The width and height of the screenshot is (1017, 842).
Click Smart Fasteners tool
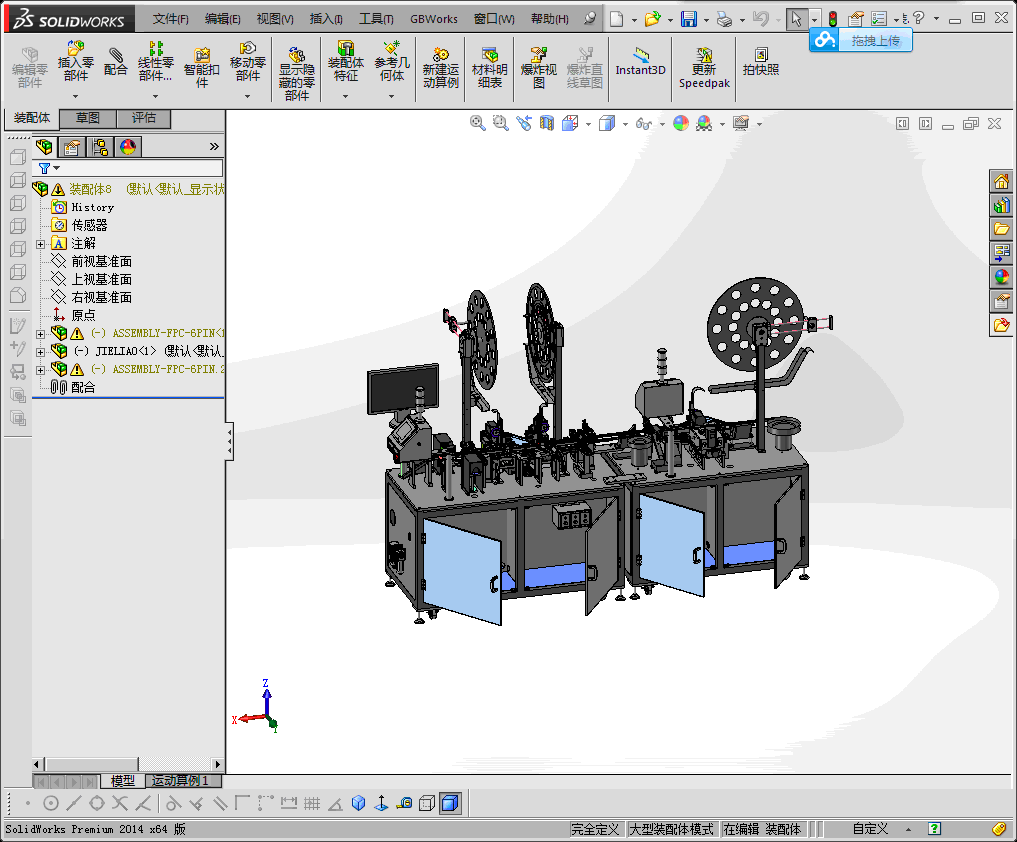[202, 67]
